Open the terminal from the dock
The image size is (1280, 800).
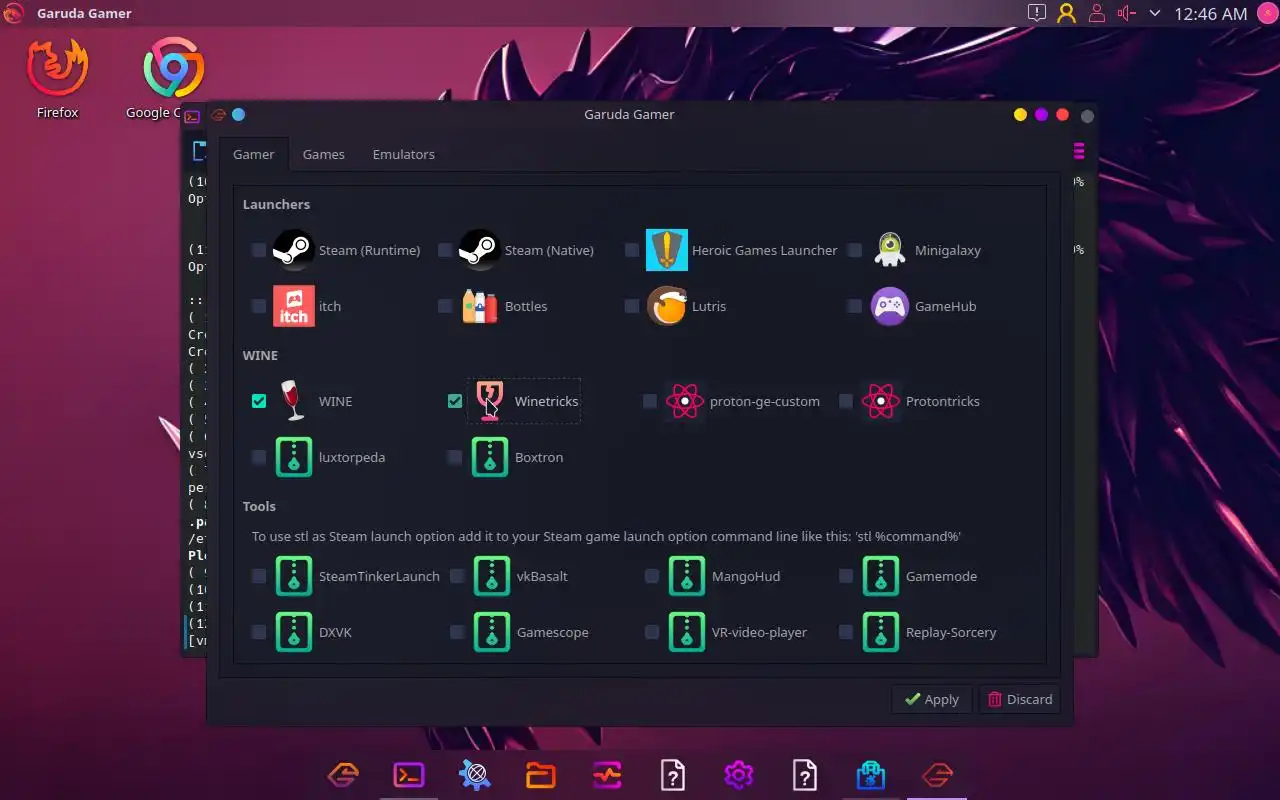click(x=409, y=775)
